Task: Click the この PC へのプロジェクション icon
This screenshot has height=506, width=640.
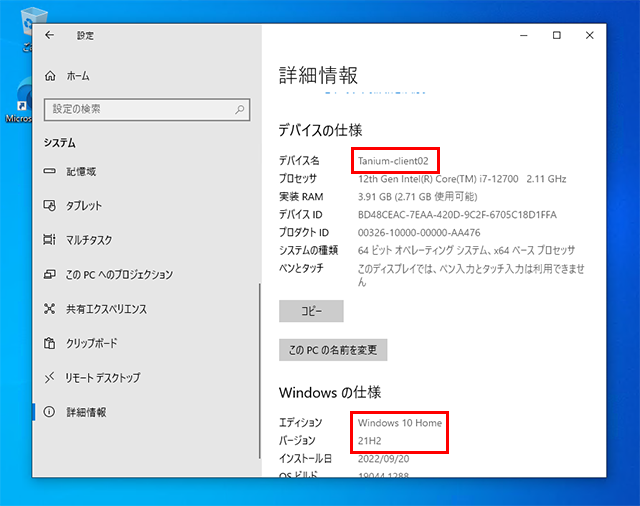Action: pos(49,274)
